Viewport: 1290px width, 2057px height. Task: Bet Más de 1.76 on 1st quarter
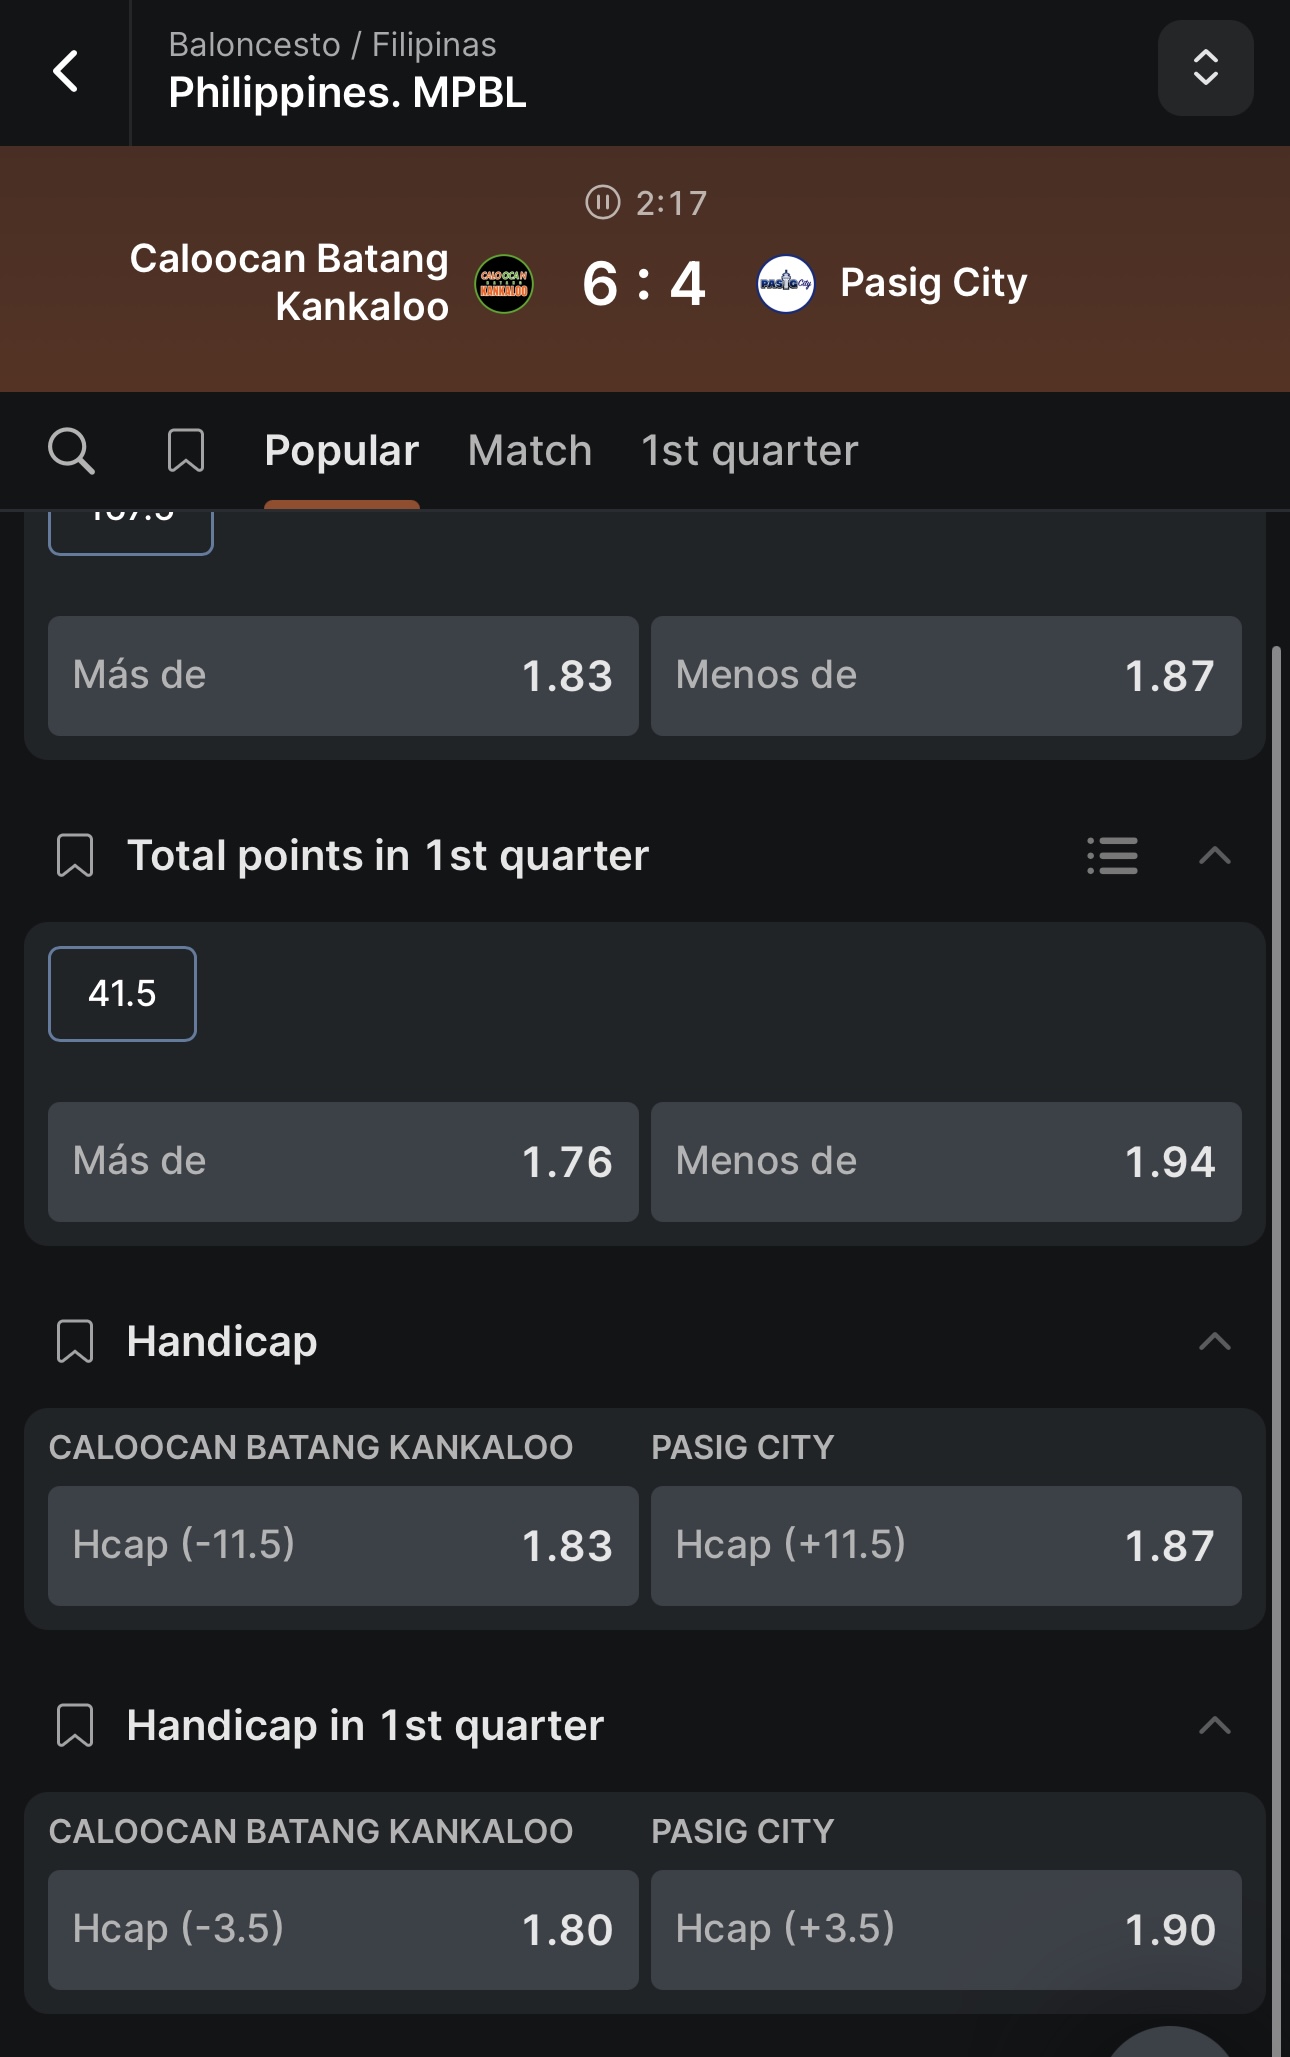coord(343,1162)
